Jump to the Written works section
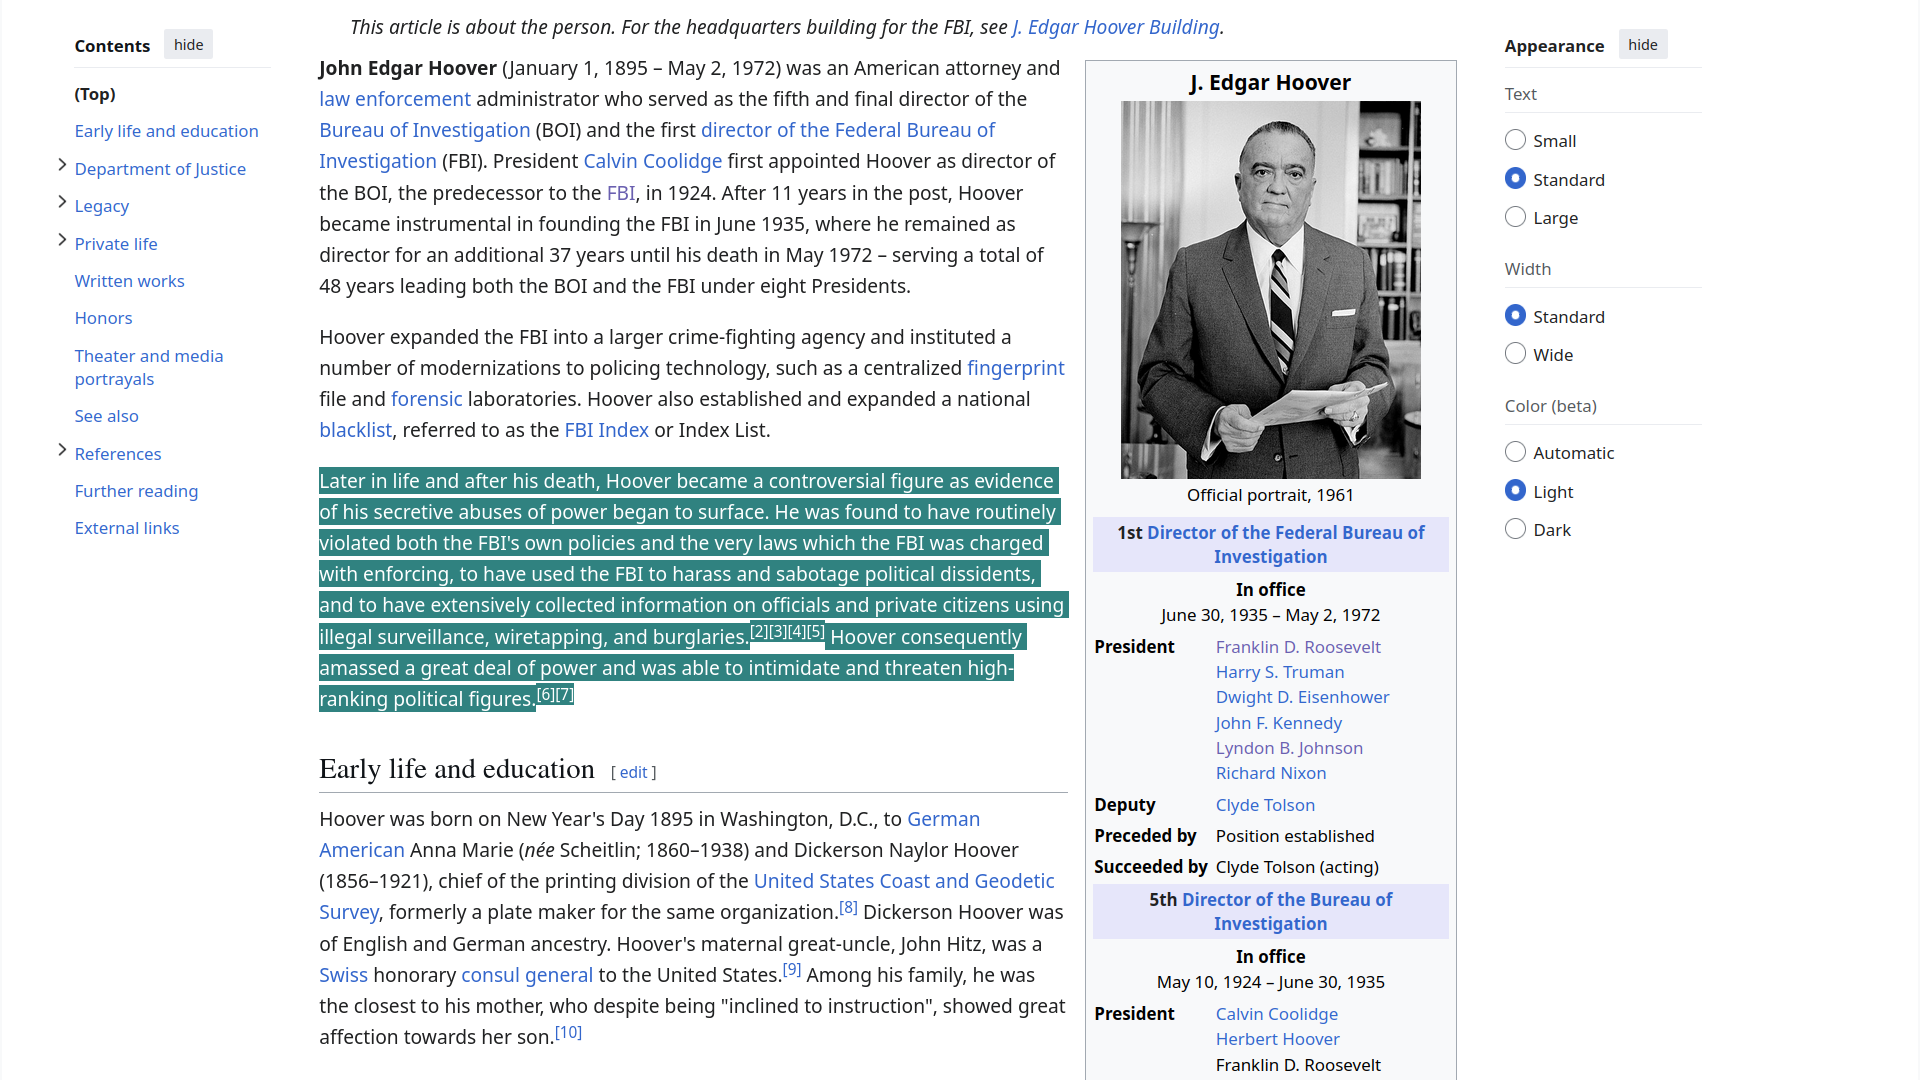The image size is (1920, 1080). (129, 281)
